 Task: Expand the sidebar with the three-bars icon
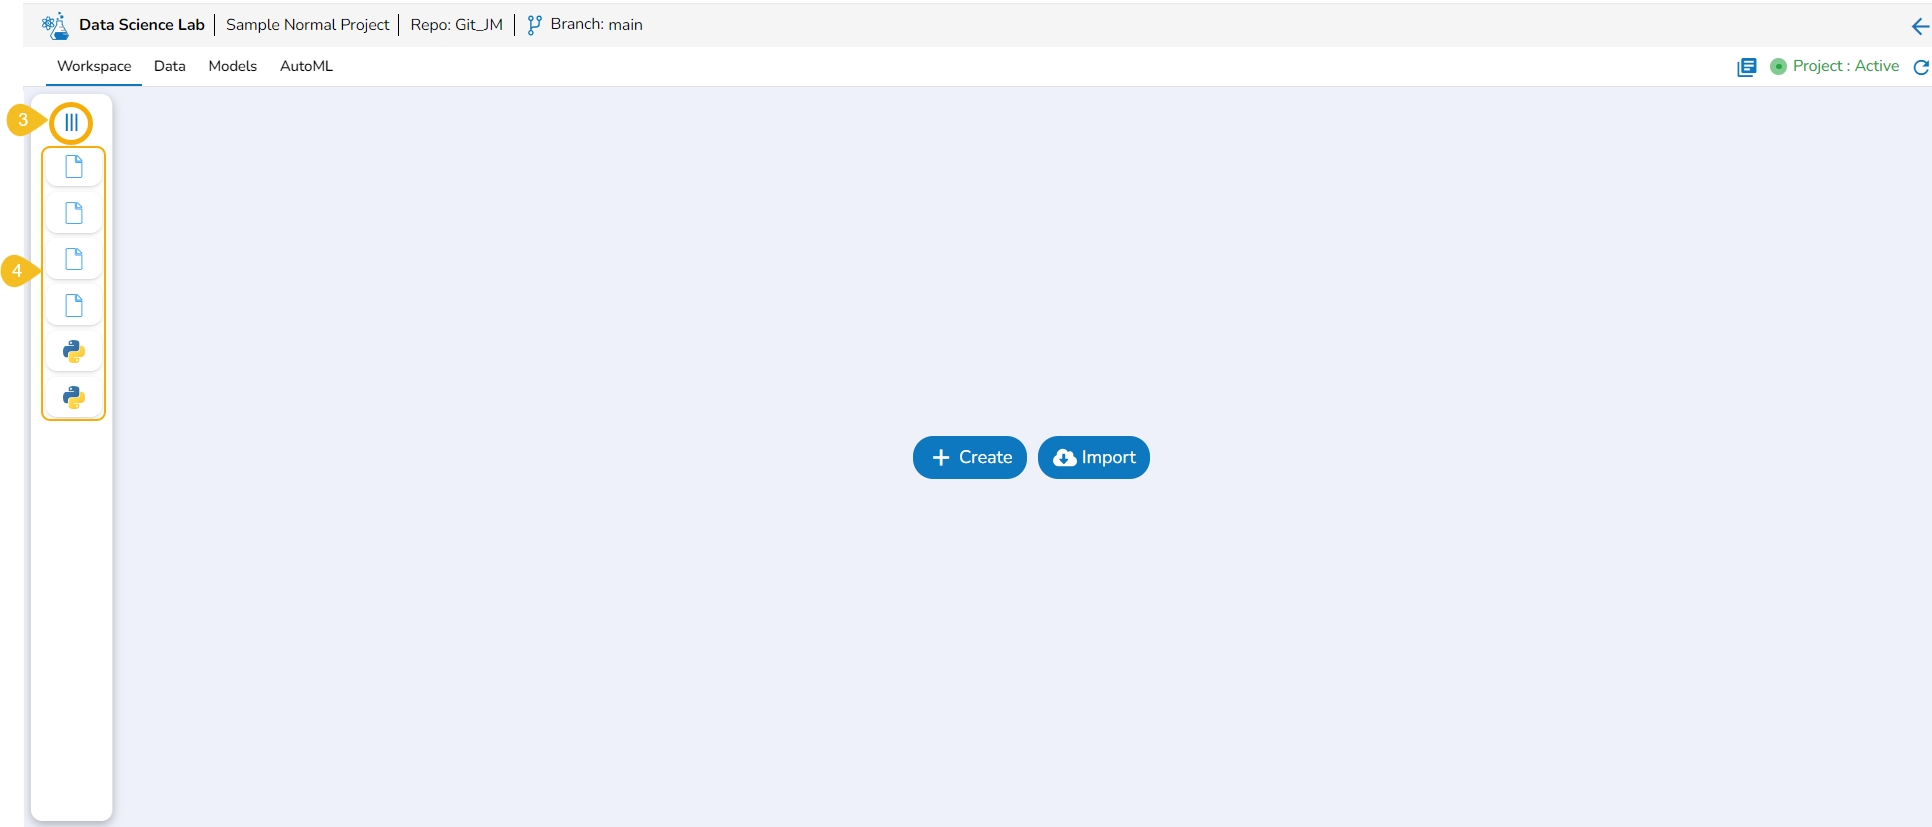click(x=71, y=123)
